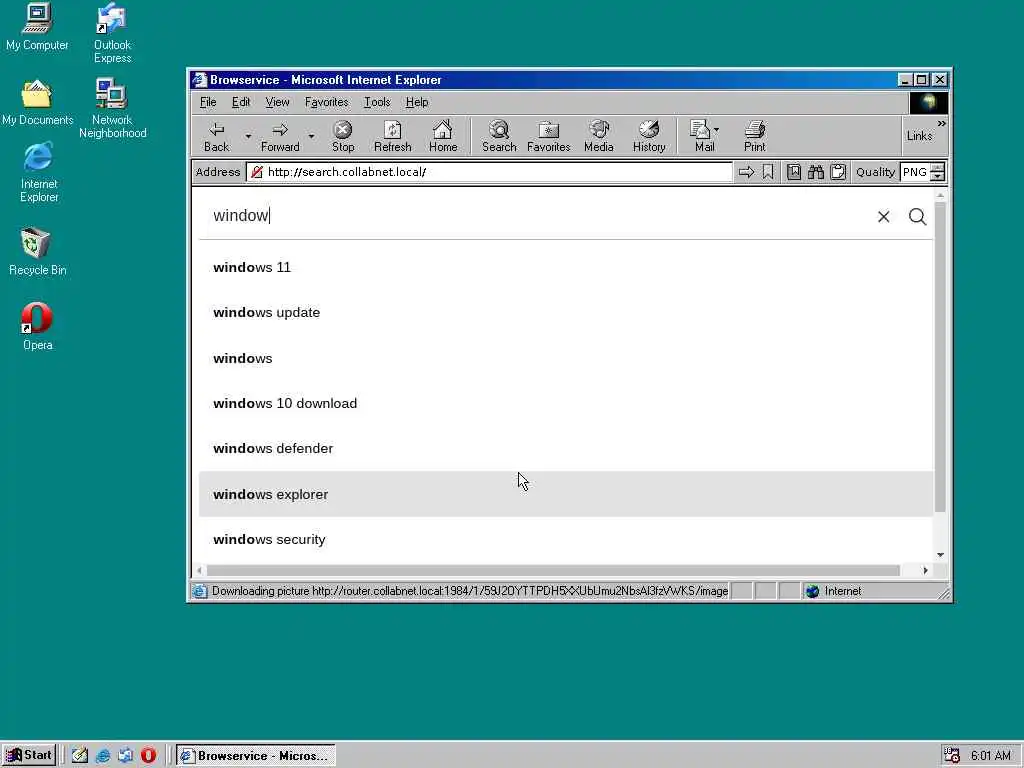The height and width of the screenshot is (768, 1024).
Task: Click the magnifying glass search icon
Action: click(918, 217)
